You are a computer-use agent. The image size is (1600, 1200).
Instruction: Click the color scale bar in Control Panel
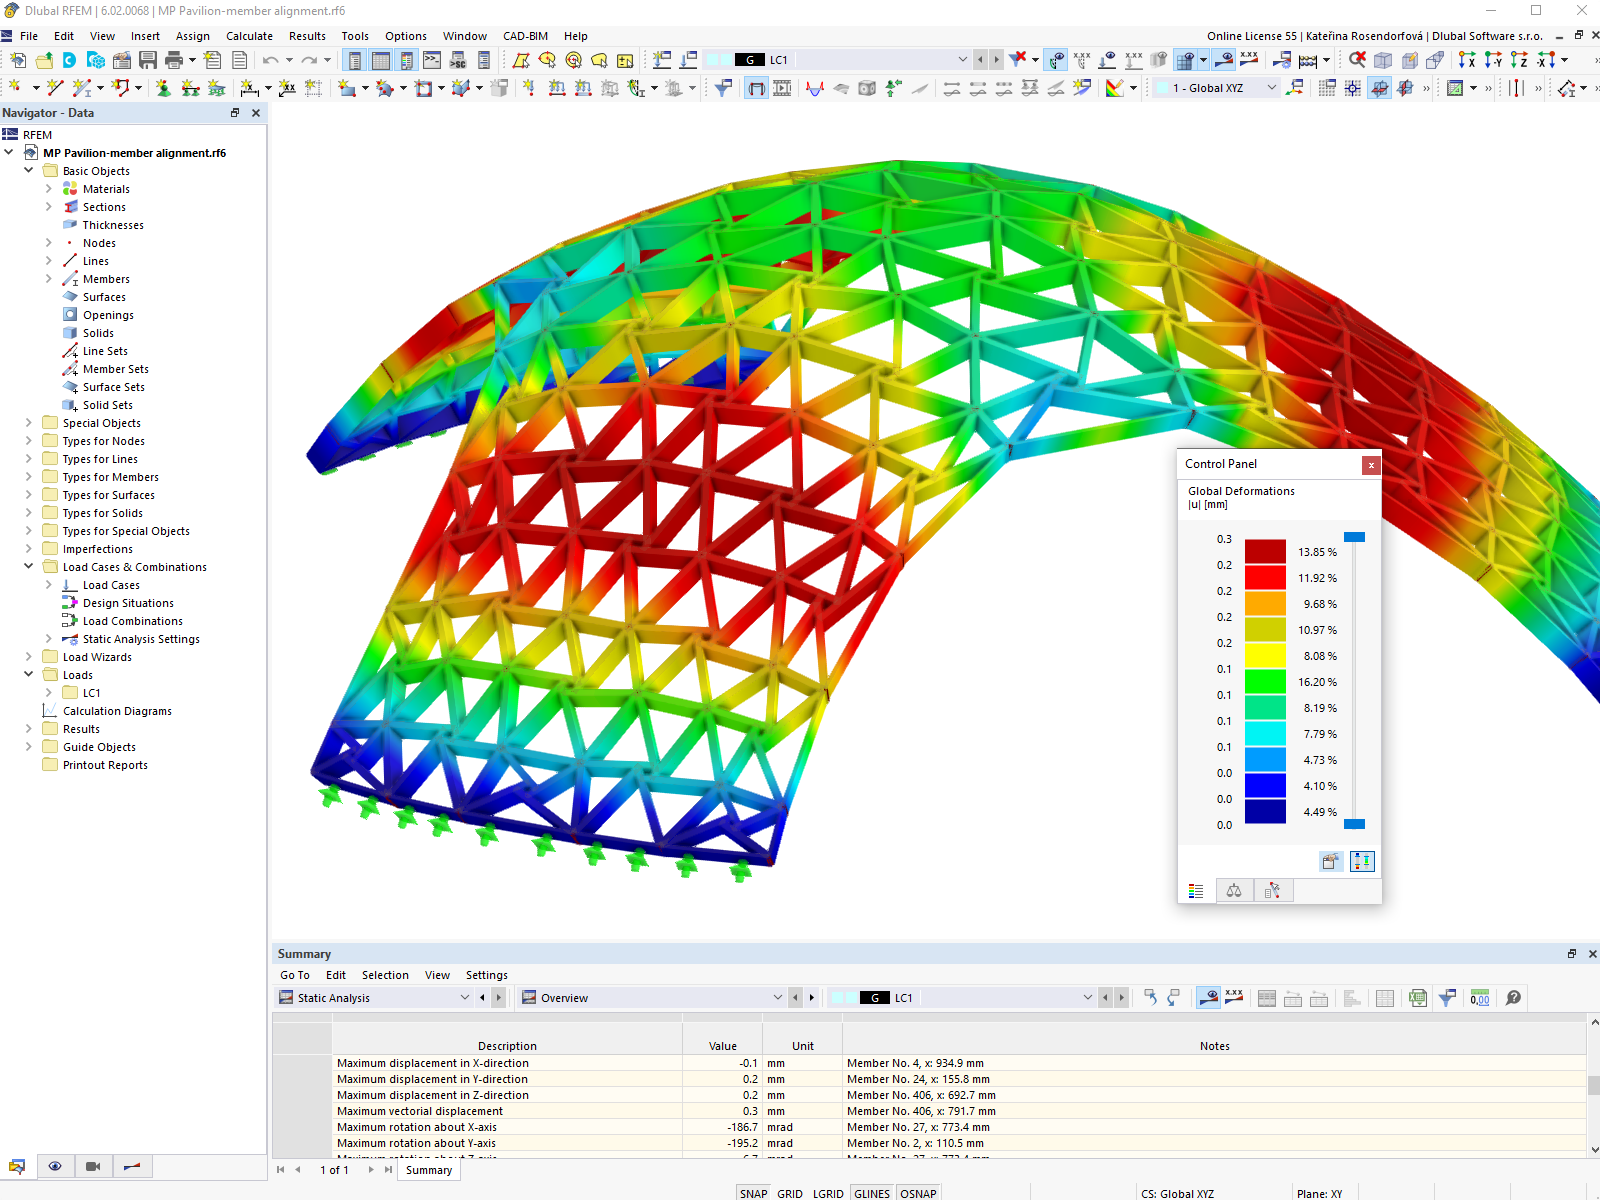click(1265, 680)
